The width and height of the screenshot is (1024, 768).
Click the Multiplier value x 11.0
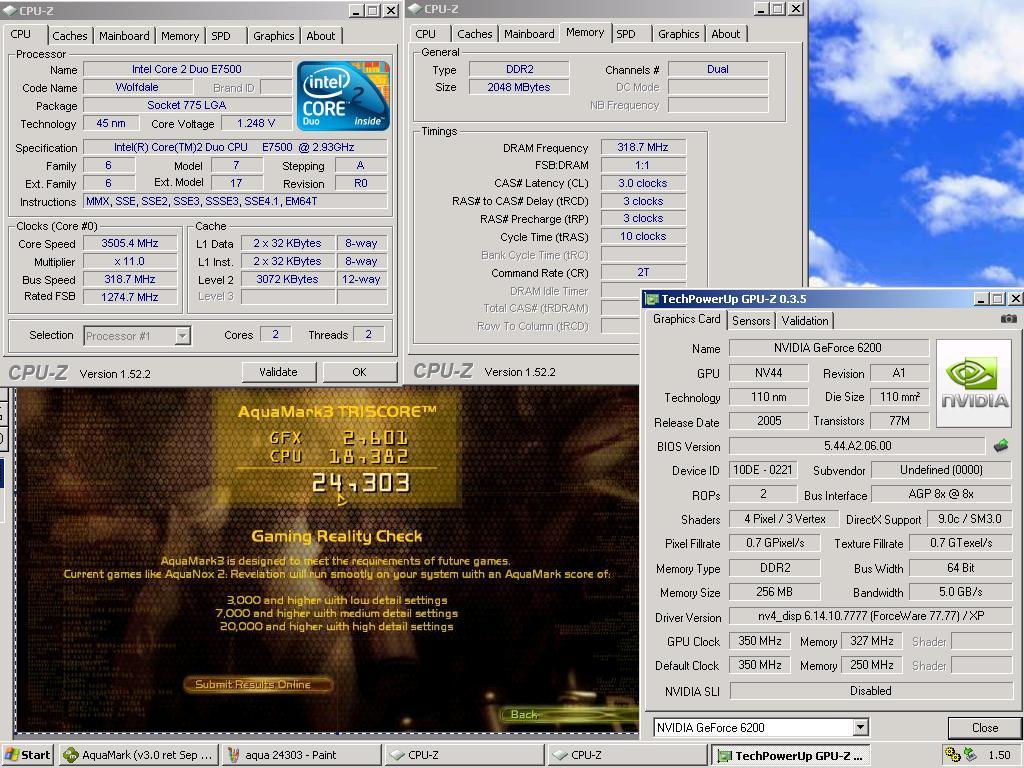[x=130, y=261]
